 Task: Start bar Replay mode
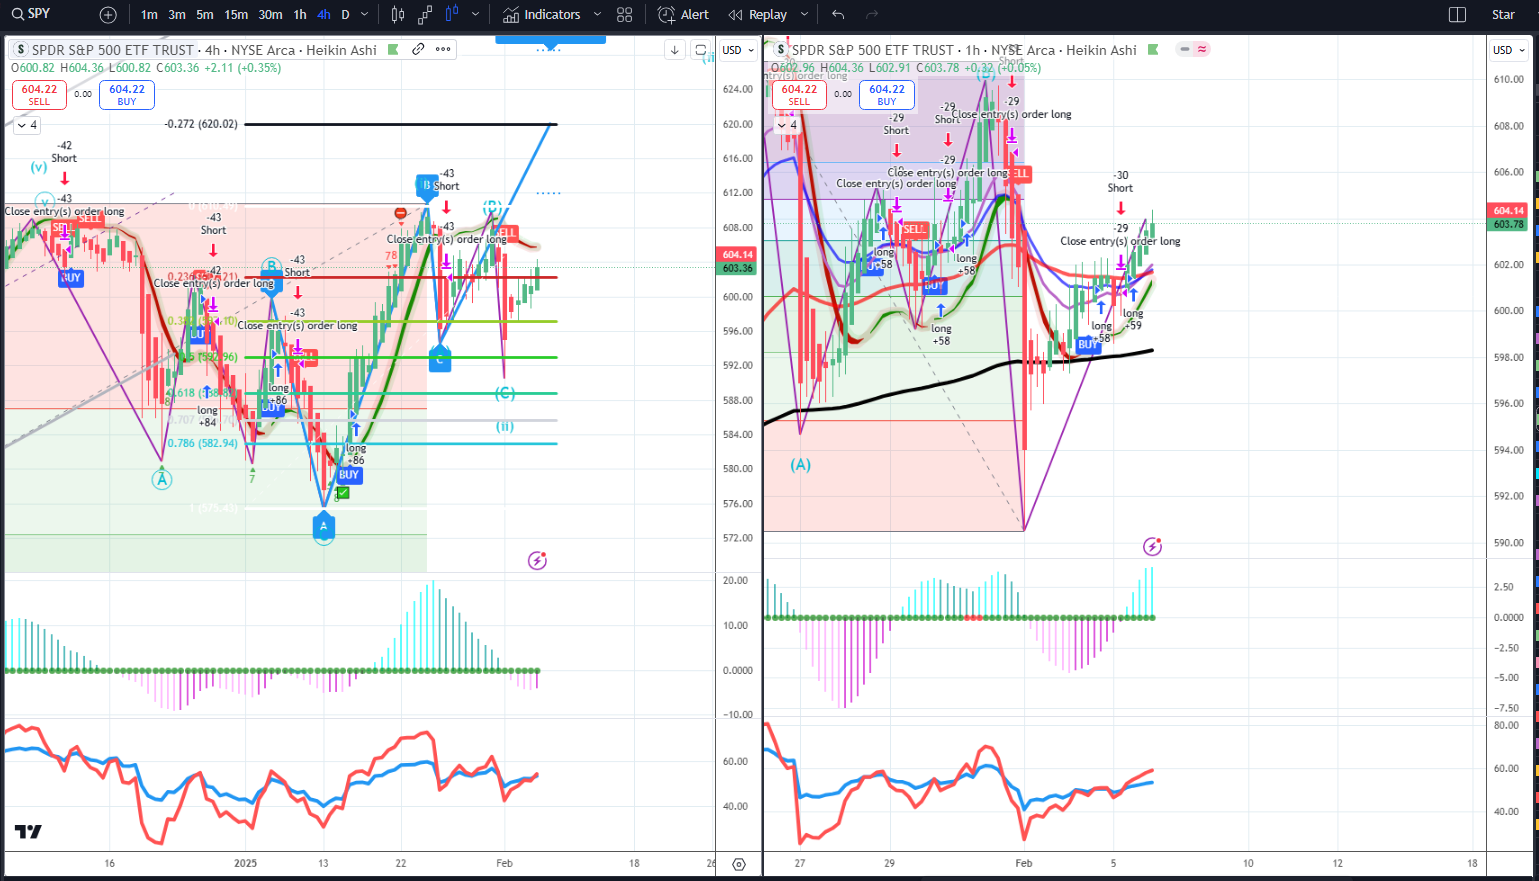click(758, 15)
